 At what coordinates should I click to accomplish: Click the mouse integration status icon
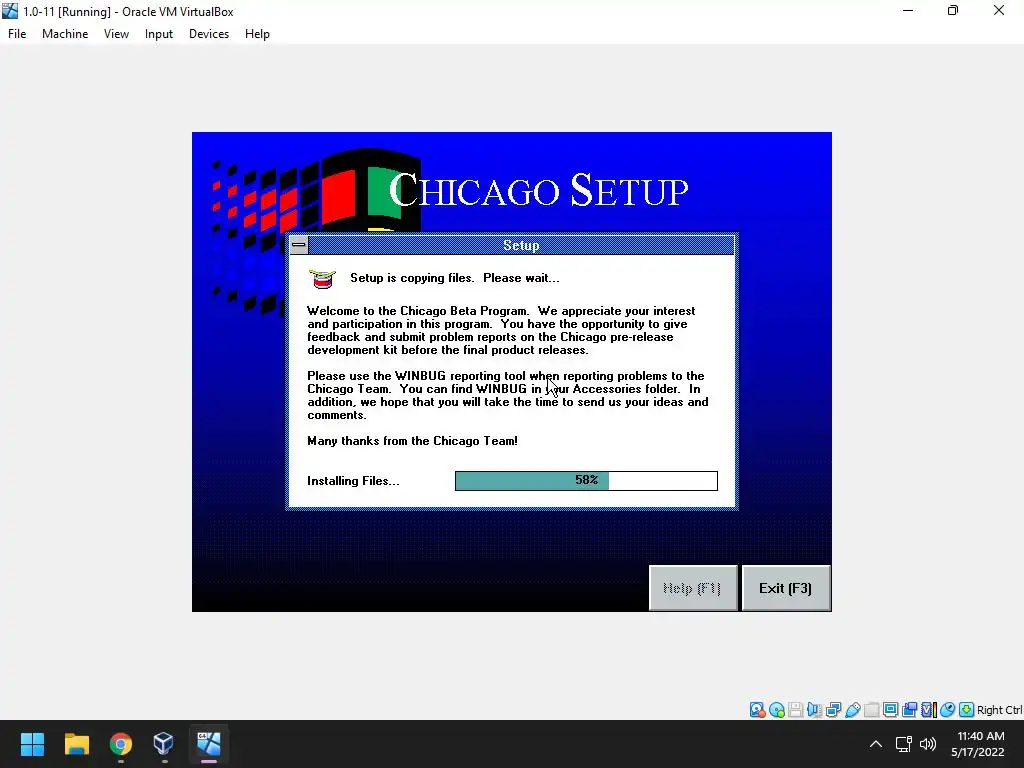point(948,710)
